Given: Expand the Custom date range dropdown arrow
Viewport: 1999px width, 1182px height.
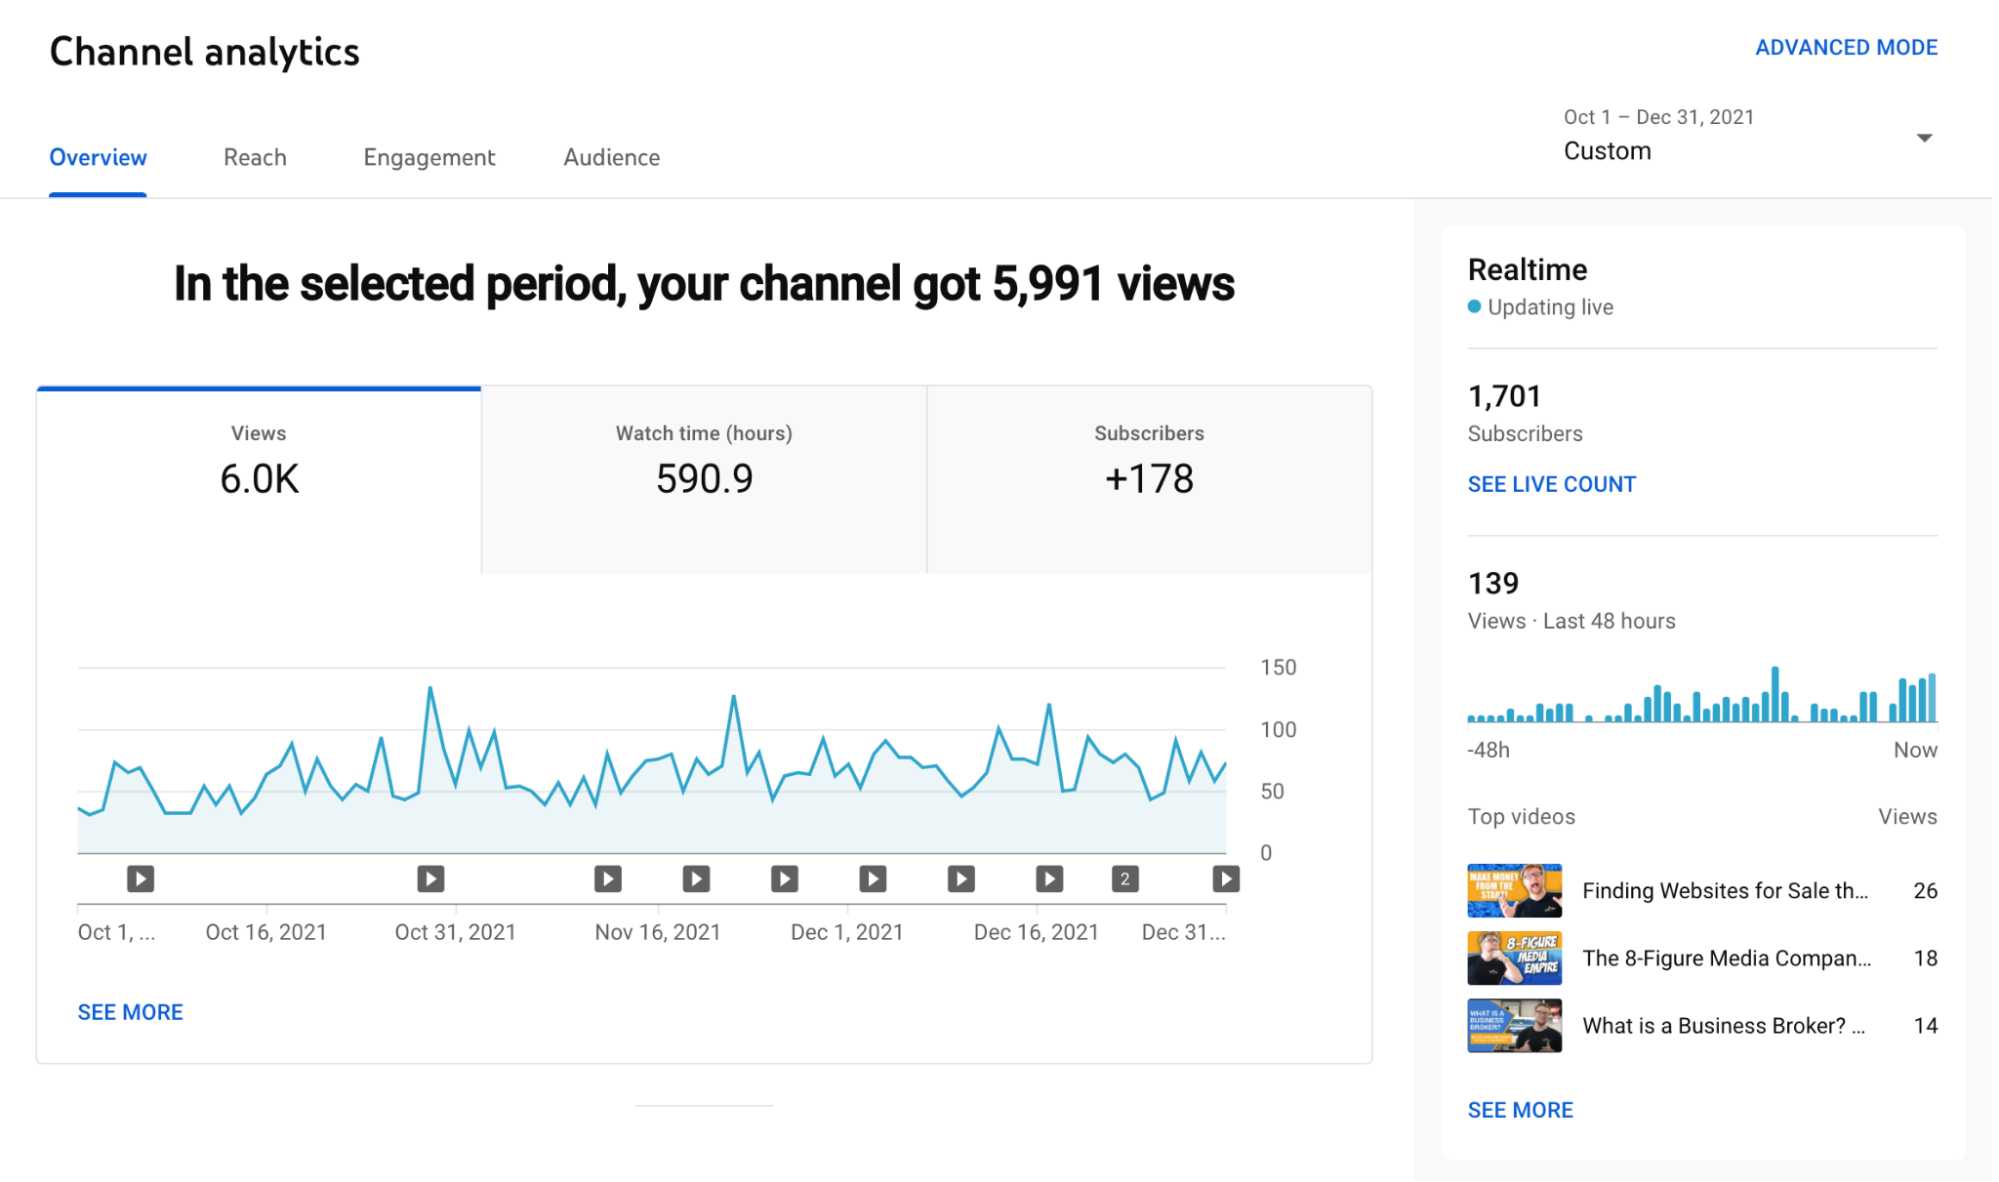Looking at the screenshot, I should point(1924,137).
